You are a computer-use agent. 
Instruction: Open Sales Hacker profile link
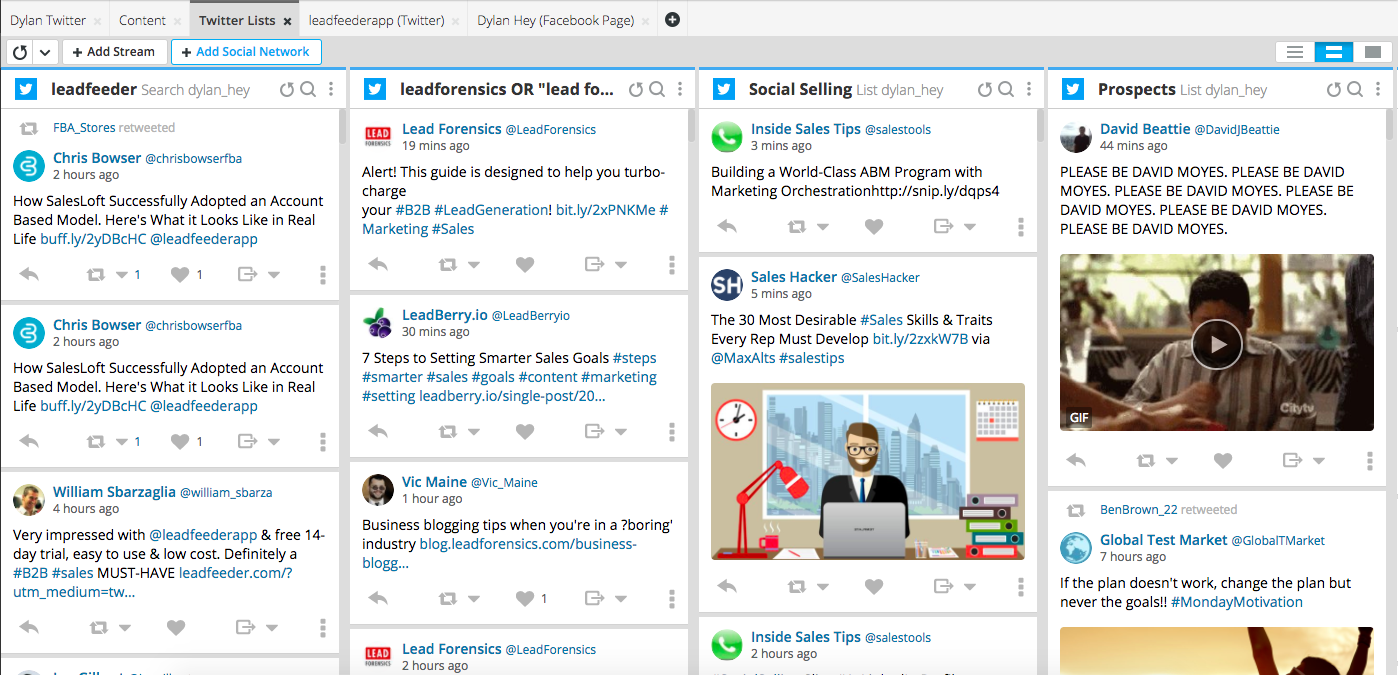793,277
